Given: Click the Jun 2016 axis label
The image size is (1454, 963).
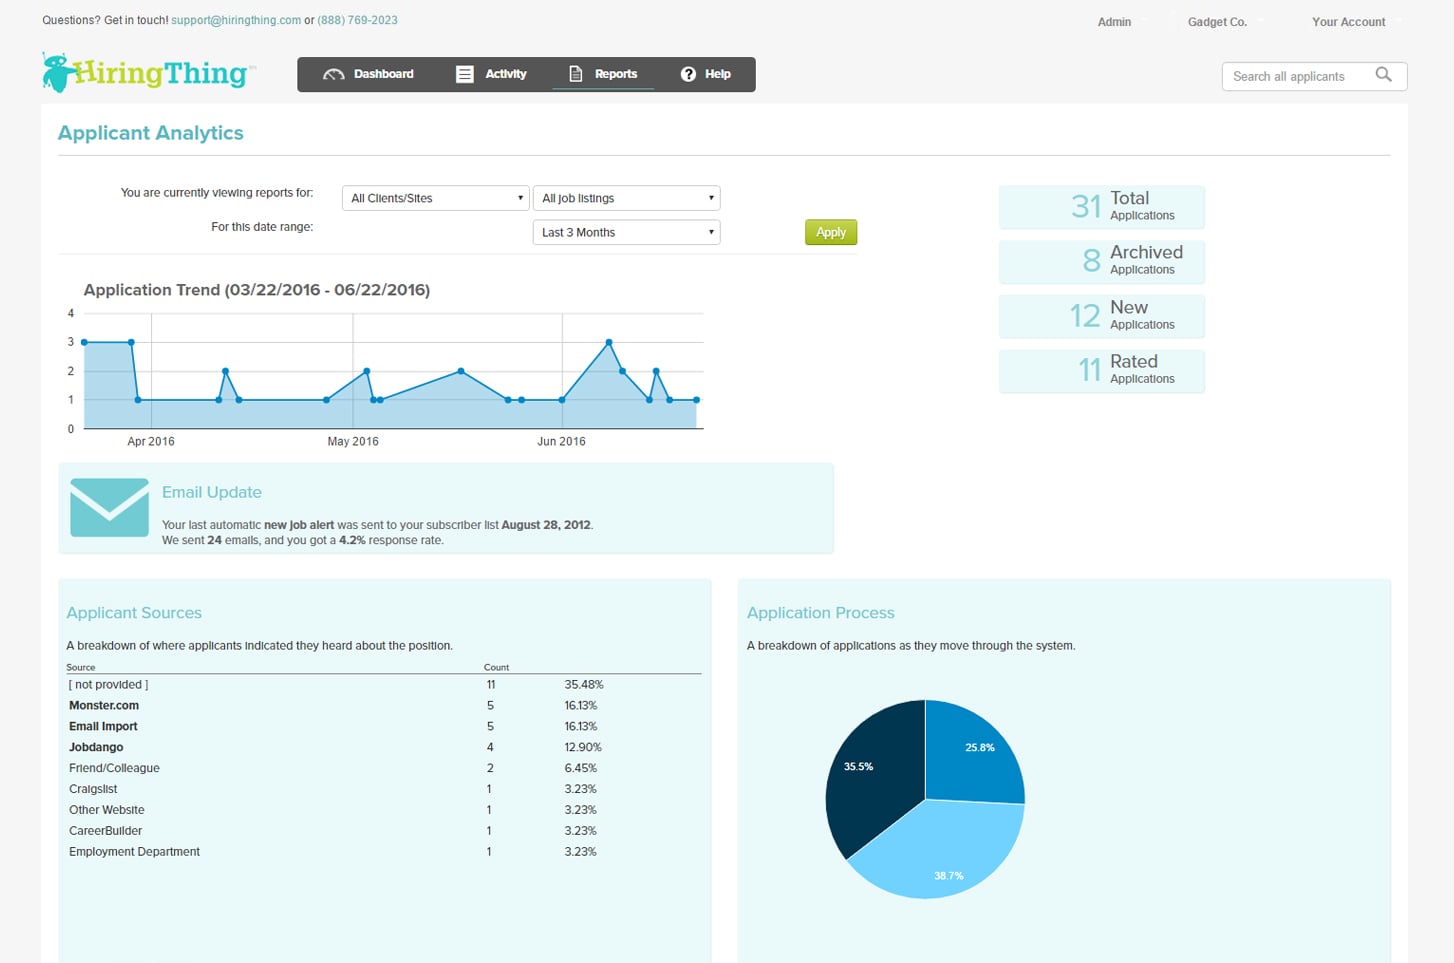Looking at the screenshot, I should click(x=561, y=441).
